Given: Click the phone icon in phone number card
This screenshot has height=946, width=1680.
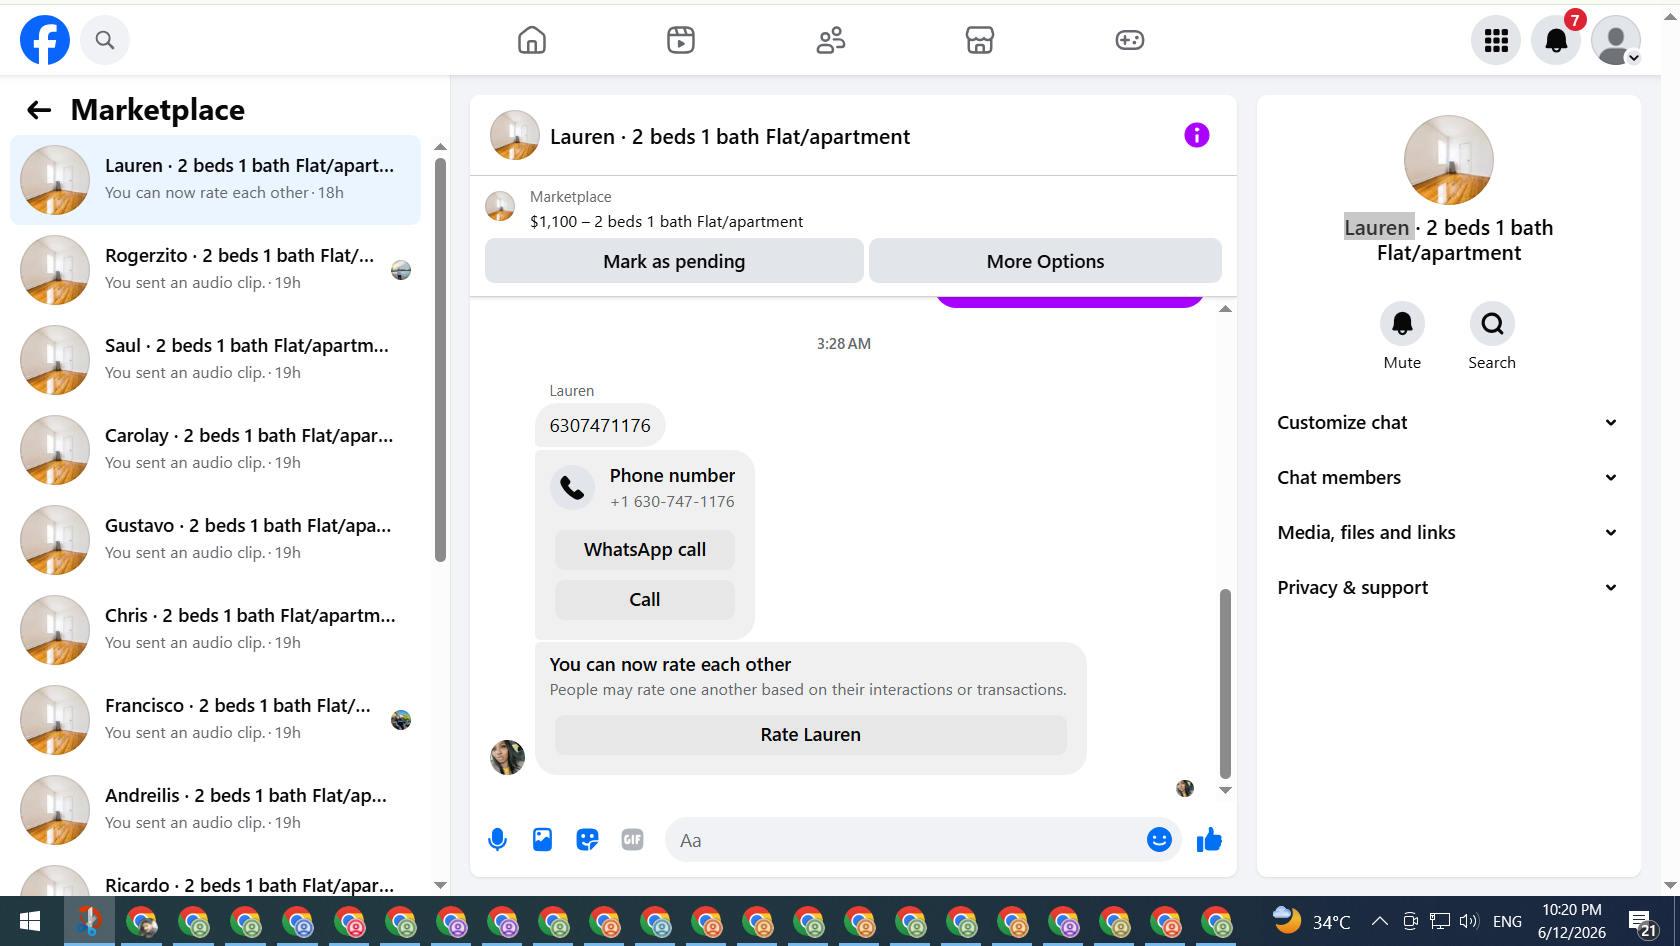Looking at the screenshot, I should pyautogui.click(x=572, y=487).
